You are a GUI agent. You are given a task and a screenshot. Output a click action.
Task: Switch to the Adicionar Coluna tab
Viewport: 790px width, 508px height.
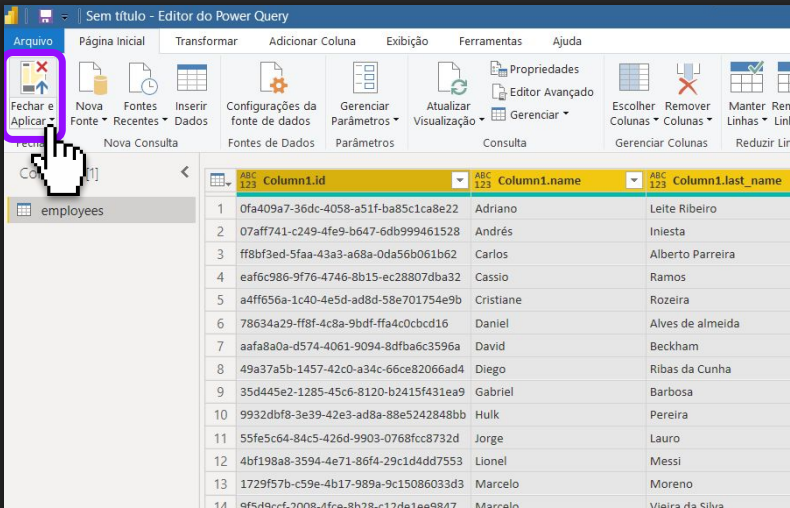click(312, 41)
